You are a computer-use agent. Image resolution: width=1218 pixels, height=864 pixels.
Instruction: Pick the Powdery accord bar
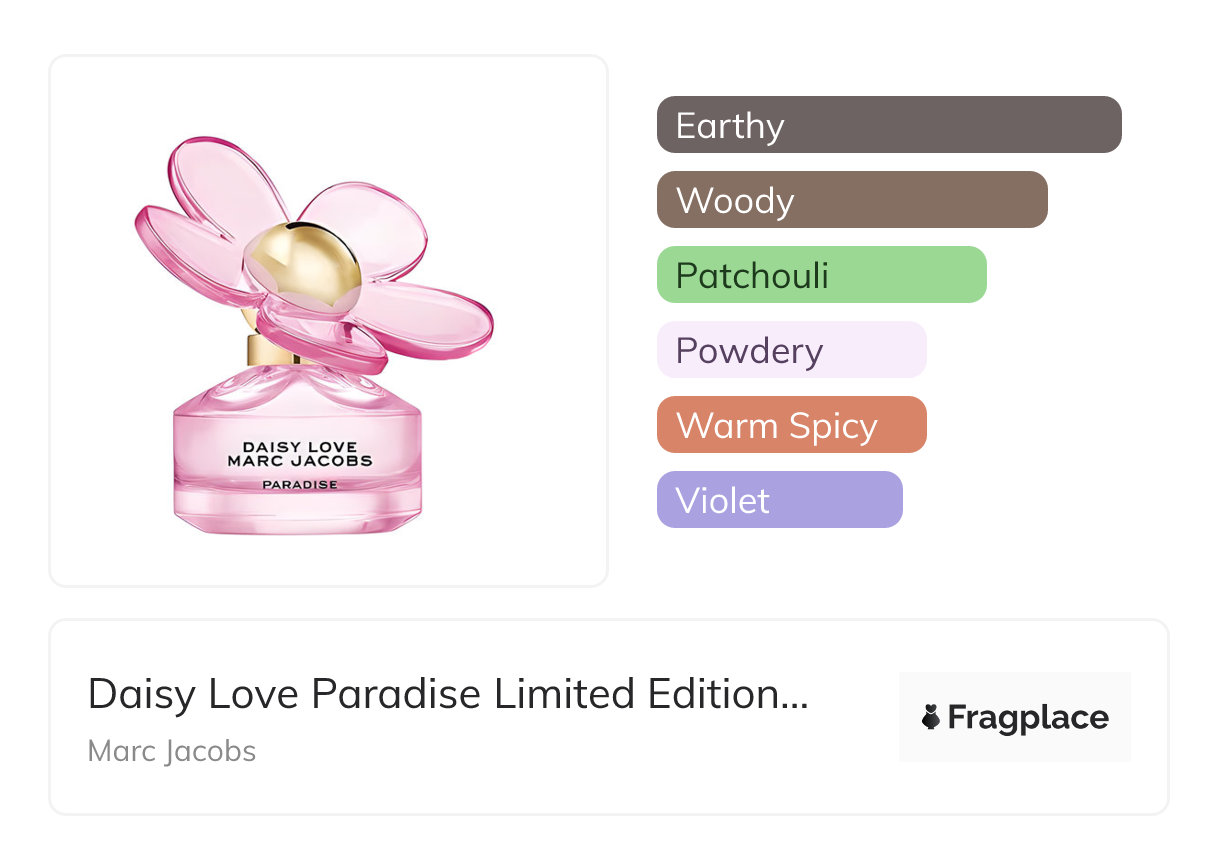(791, 350)
